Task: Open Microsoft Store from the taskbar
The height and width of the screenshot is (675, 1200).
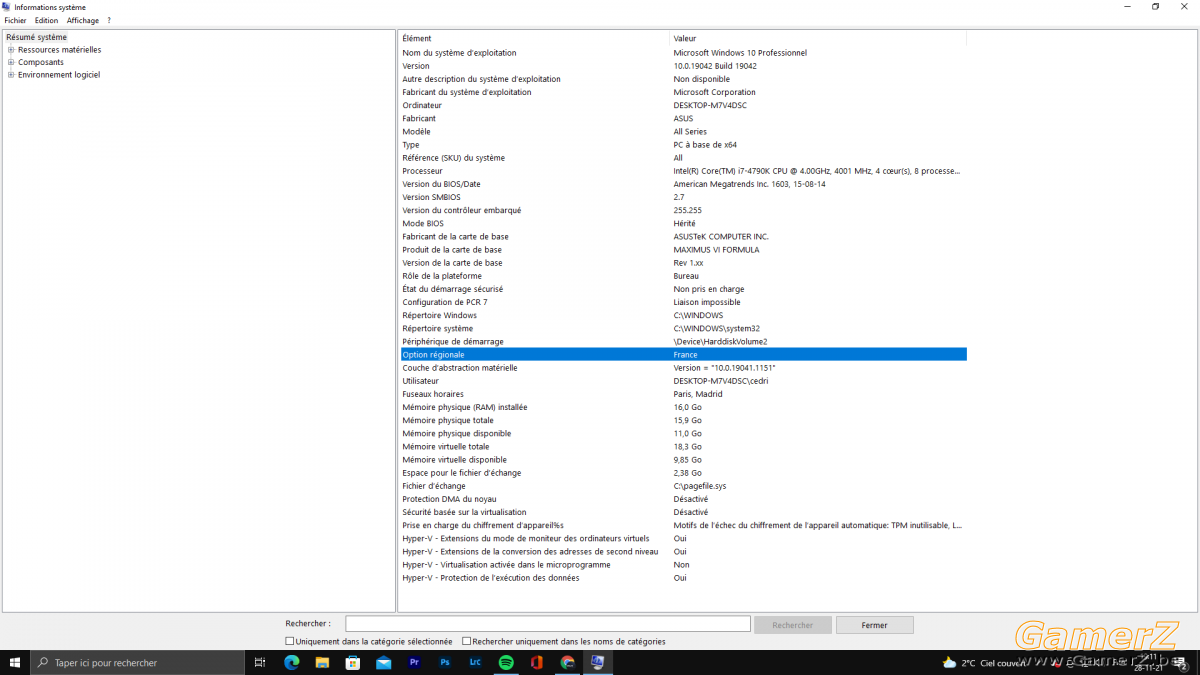Action: click(353, 662)
